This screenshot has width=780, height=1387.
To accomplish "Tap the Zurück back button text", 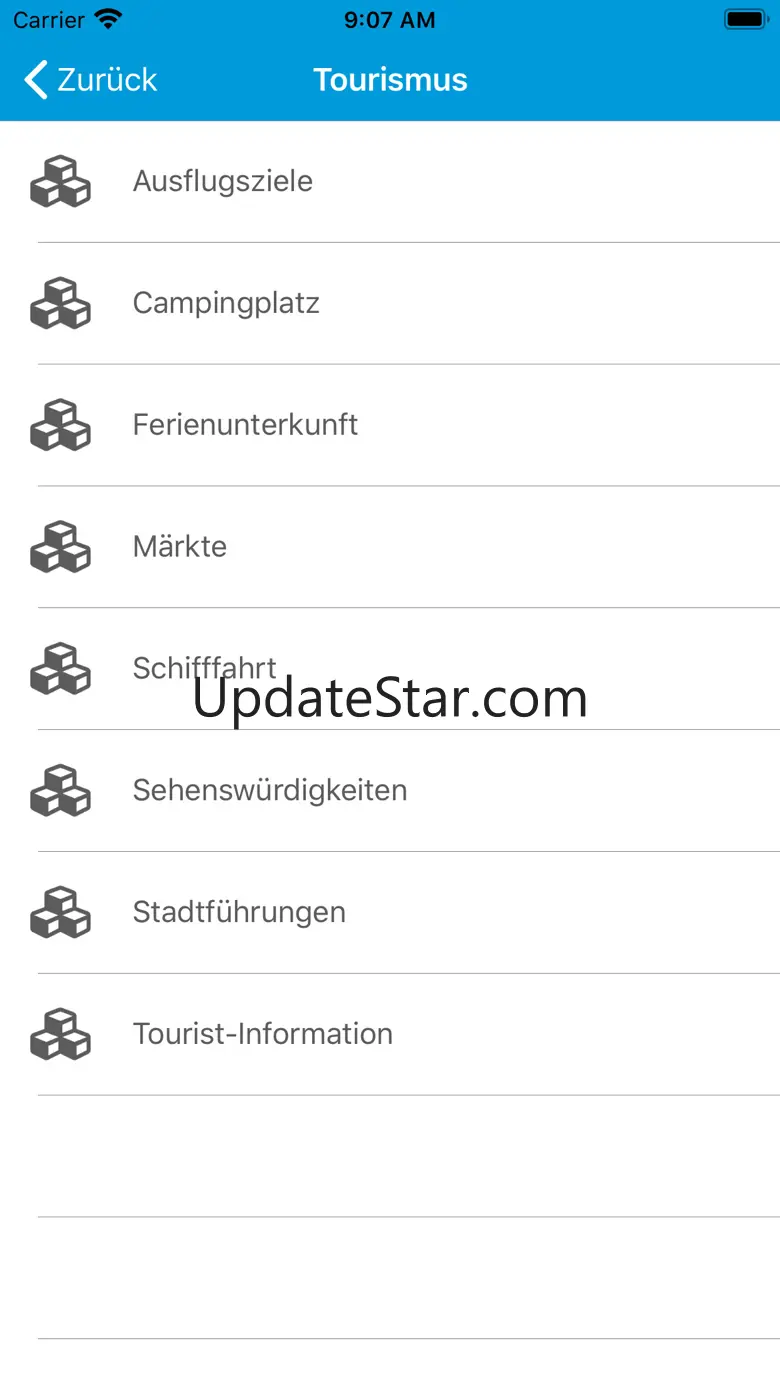I will 107,80.
